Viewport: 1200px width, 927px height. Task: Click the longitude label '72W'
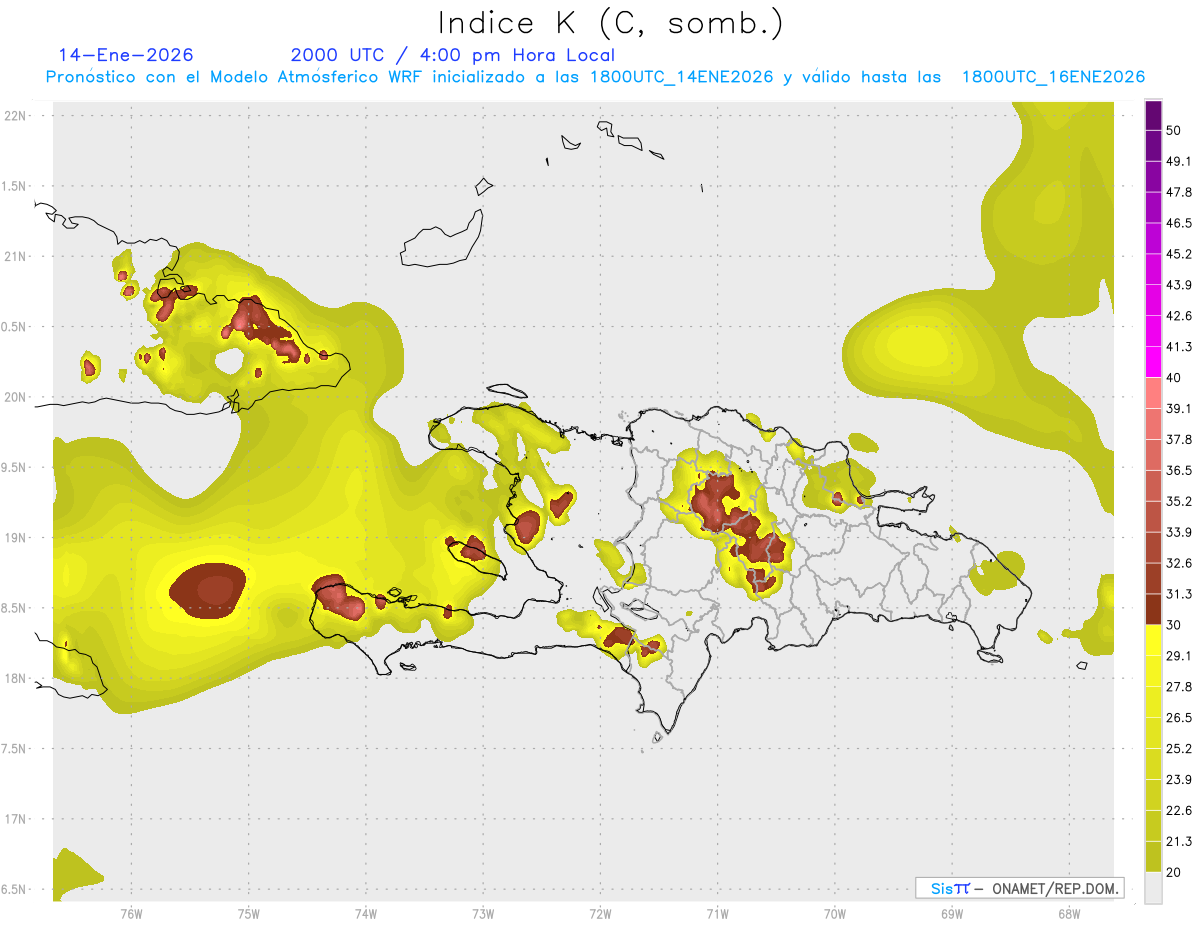pos(600,914)
